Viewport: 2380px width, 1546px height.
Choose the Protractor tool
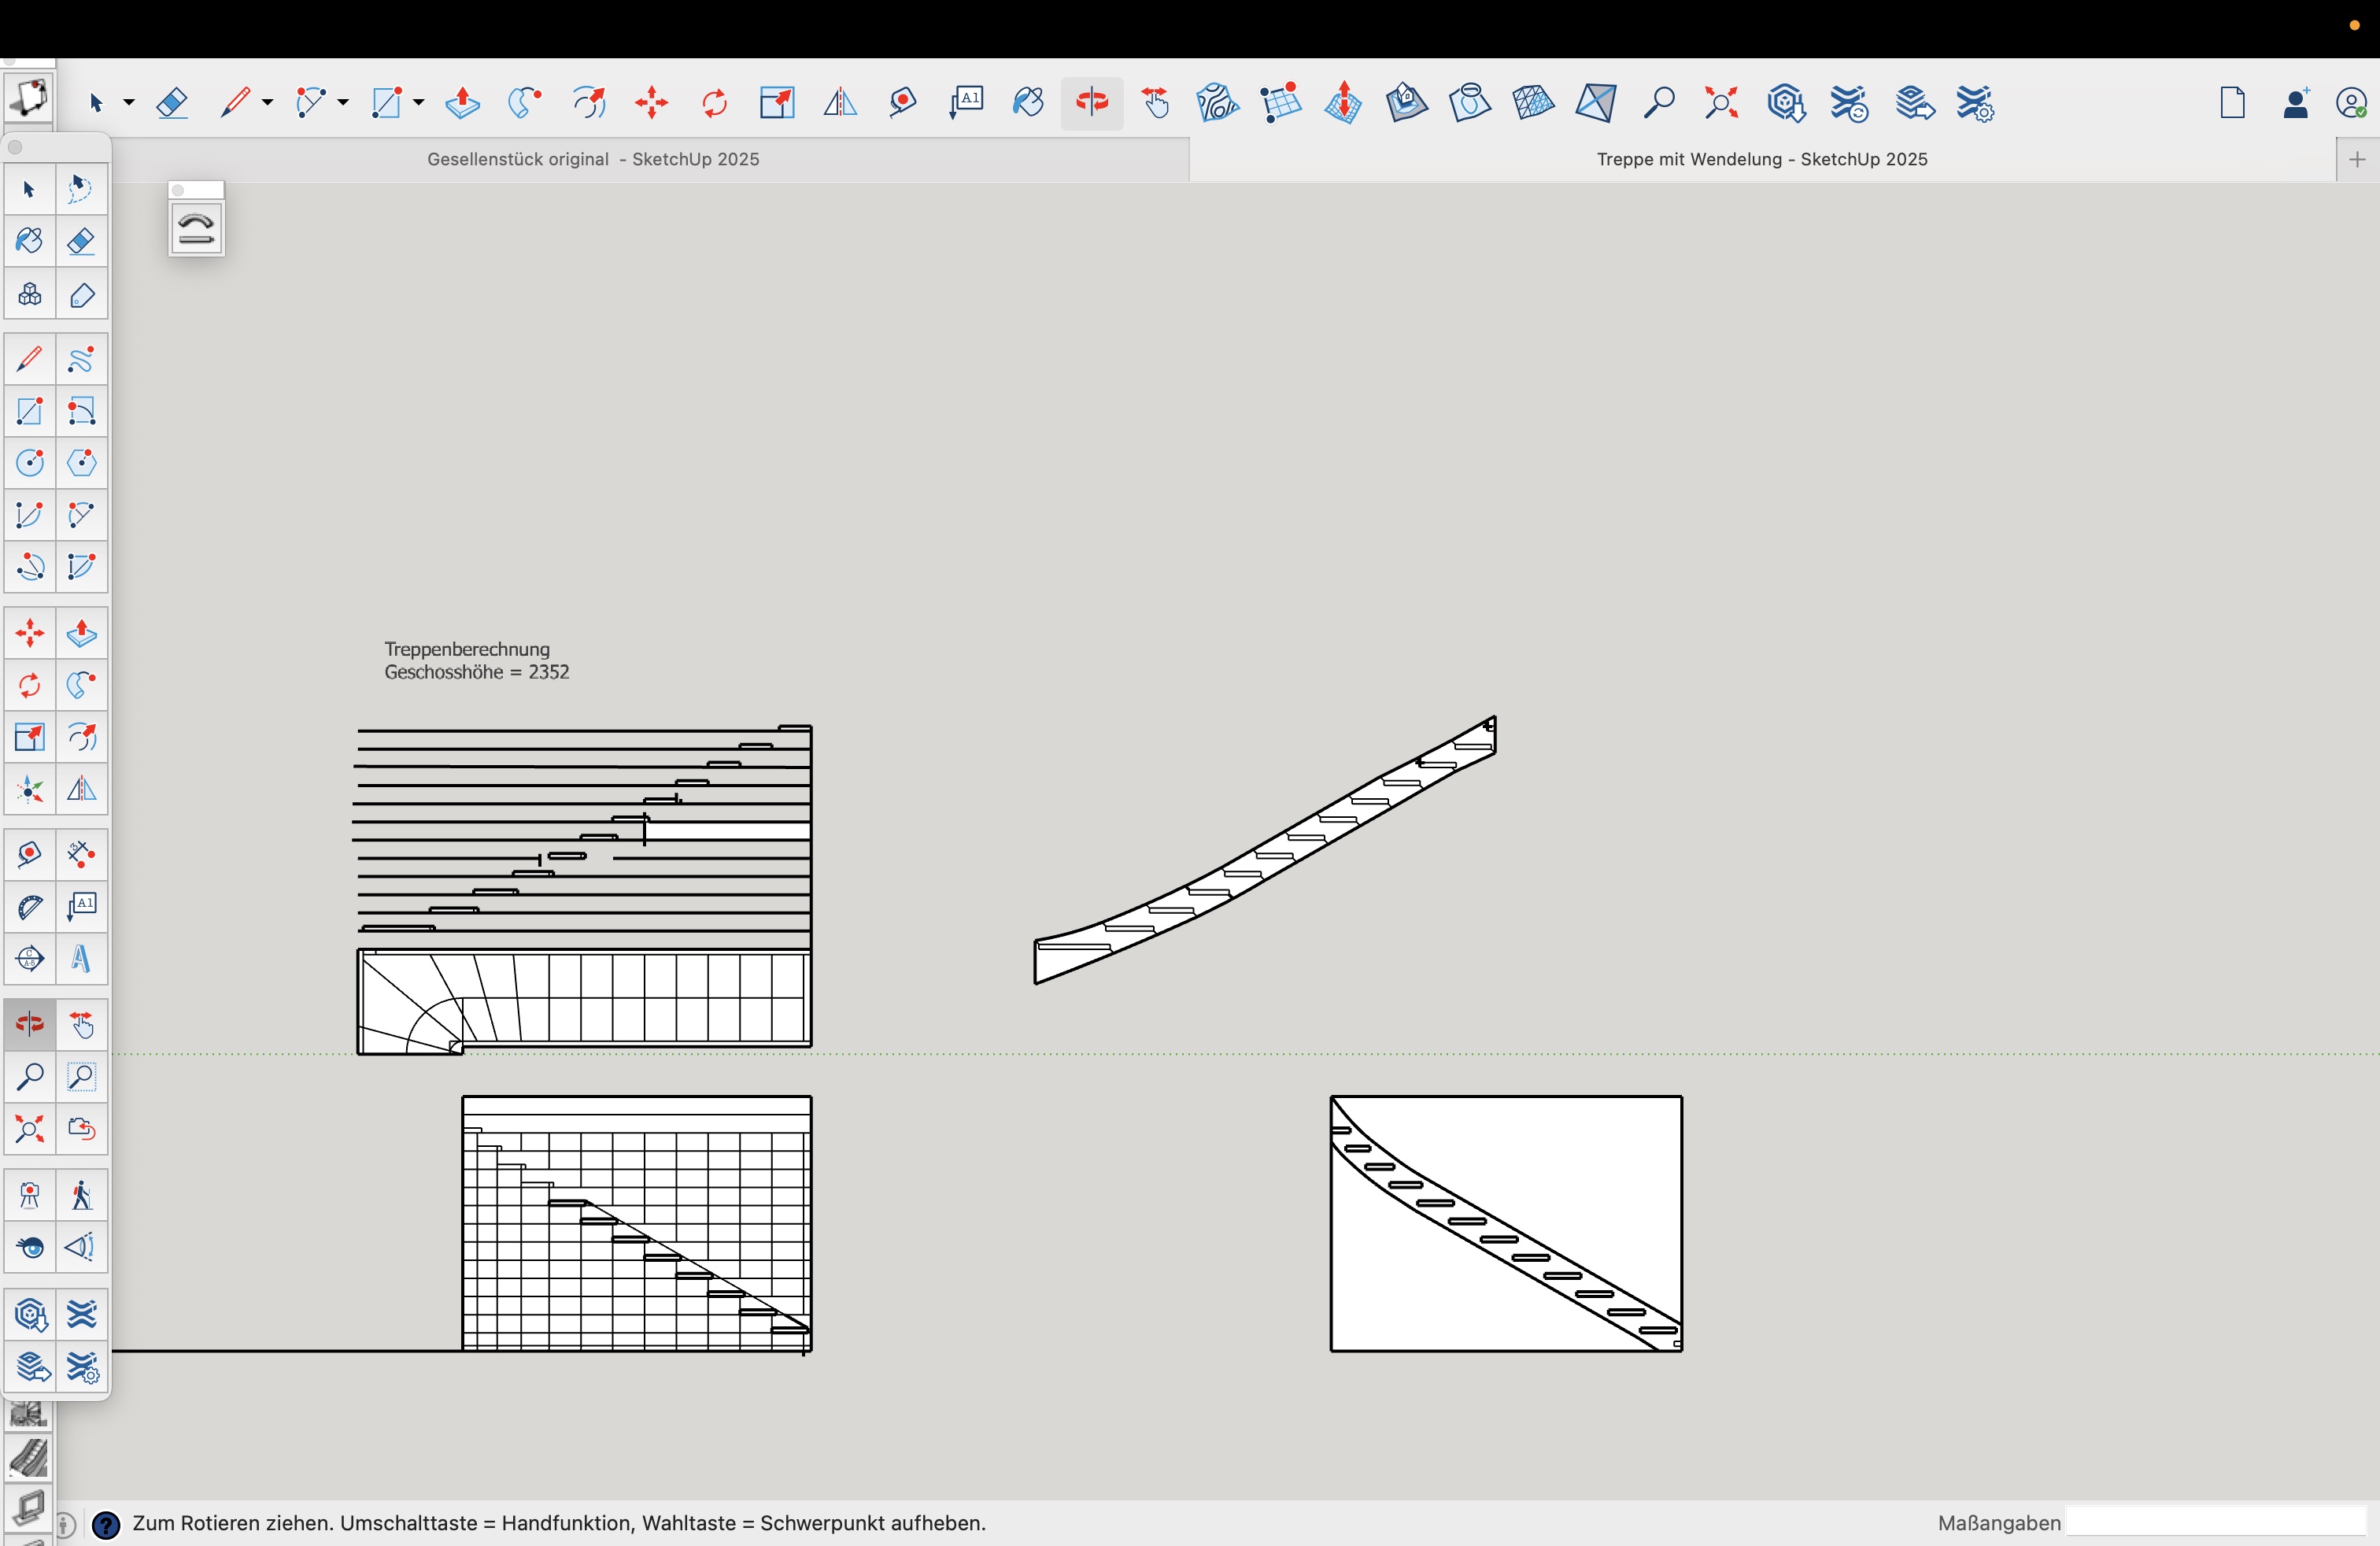[29, 907]
